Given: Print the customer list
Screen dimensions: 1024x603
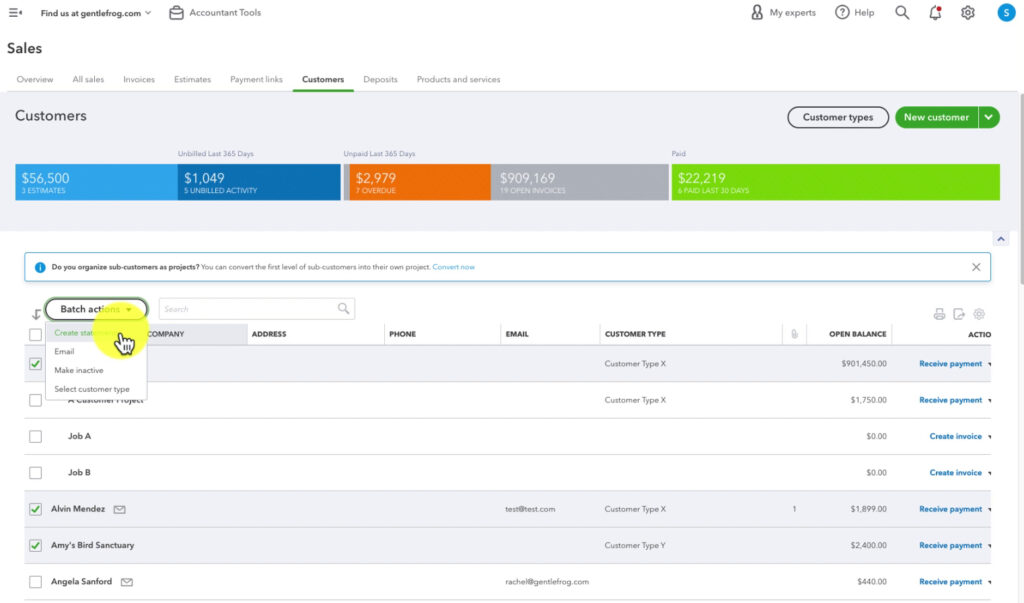Looking at the screenshot, I should tap(938, 313).
